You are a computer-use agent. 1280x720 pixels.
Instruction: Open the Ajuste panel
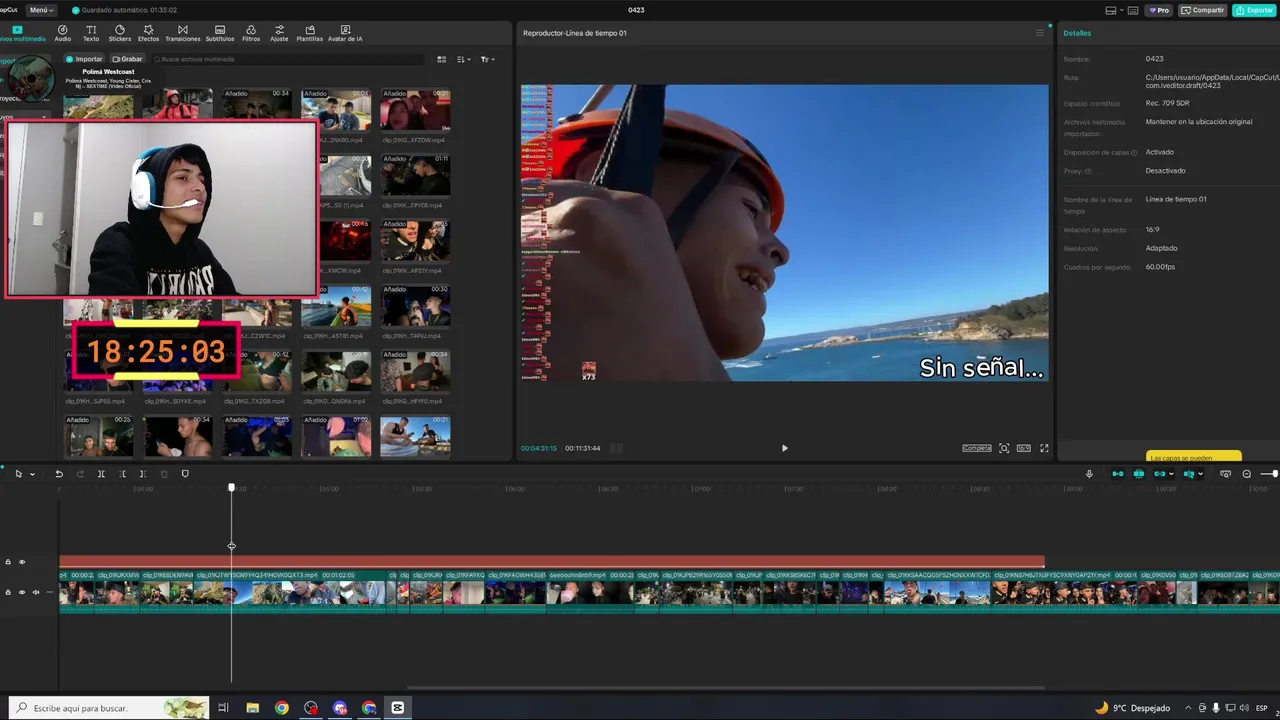[x=279, y=33]
